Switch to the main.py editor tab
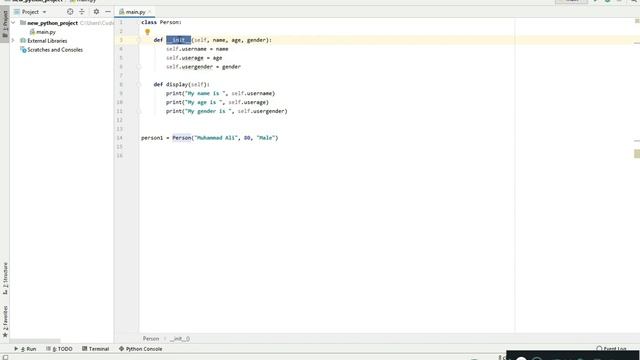Viewport: 640px width, 360px height. (x=135, y=12)
